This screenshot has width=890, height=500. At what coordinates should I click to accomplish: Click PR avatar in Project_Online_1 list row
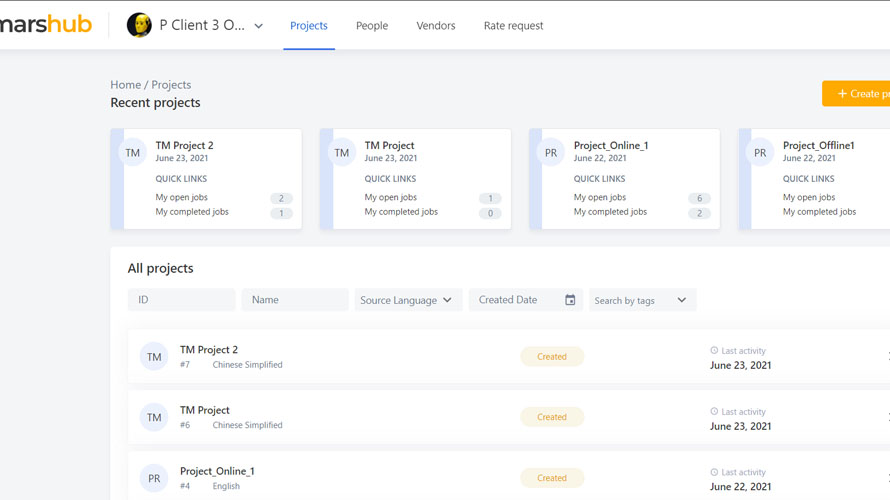pos(154,478)
